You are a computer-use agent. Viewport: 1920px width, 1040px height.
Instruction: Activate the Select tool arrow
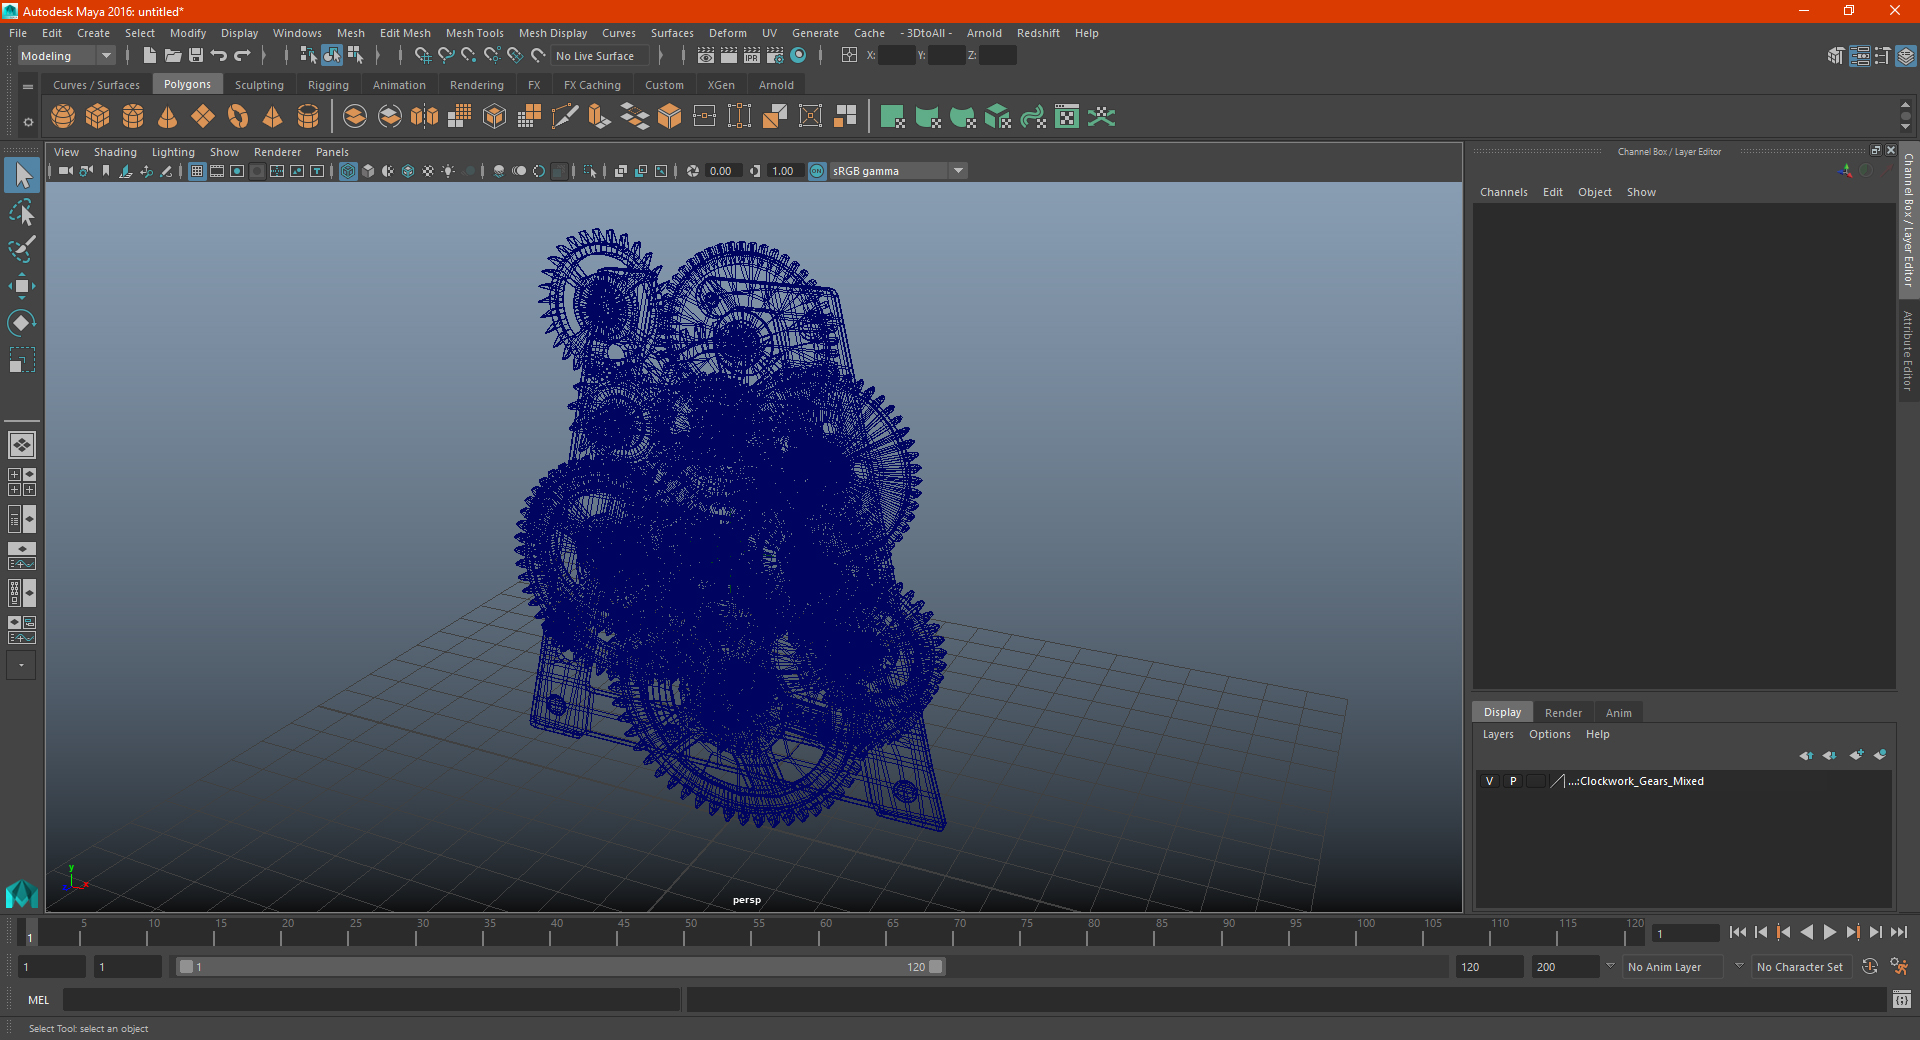pyautogui.click(x=22, y=175)
